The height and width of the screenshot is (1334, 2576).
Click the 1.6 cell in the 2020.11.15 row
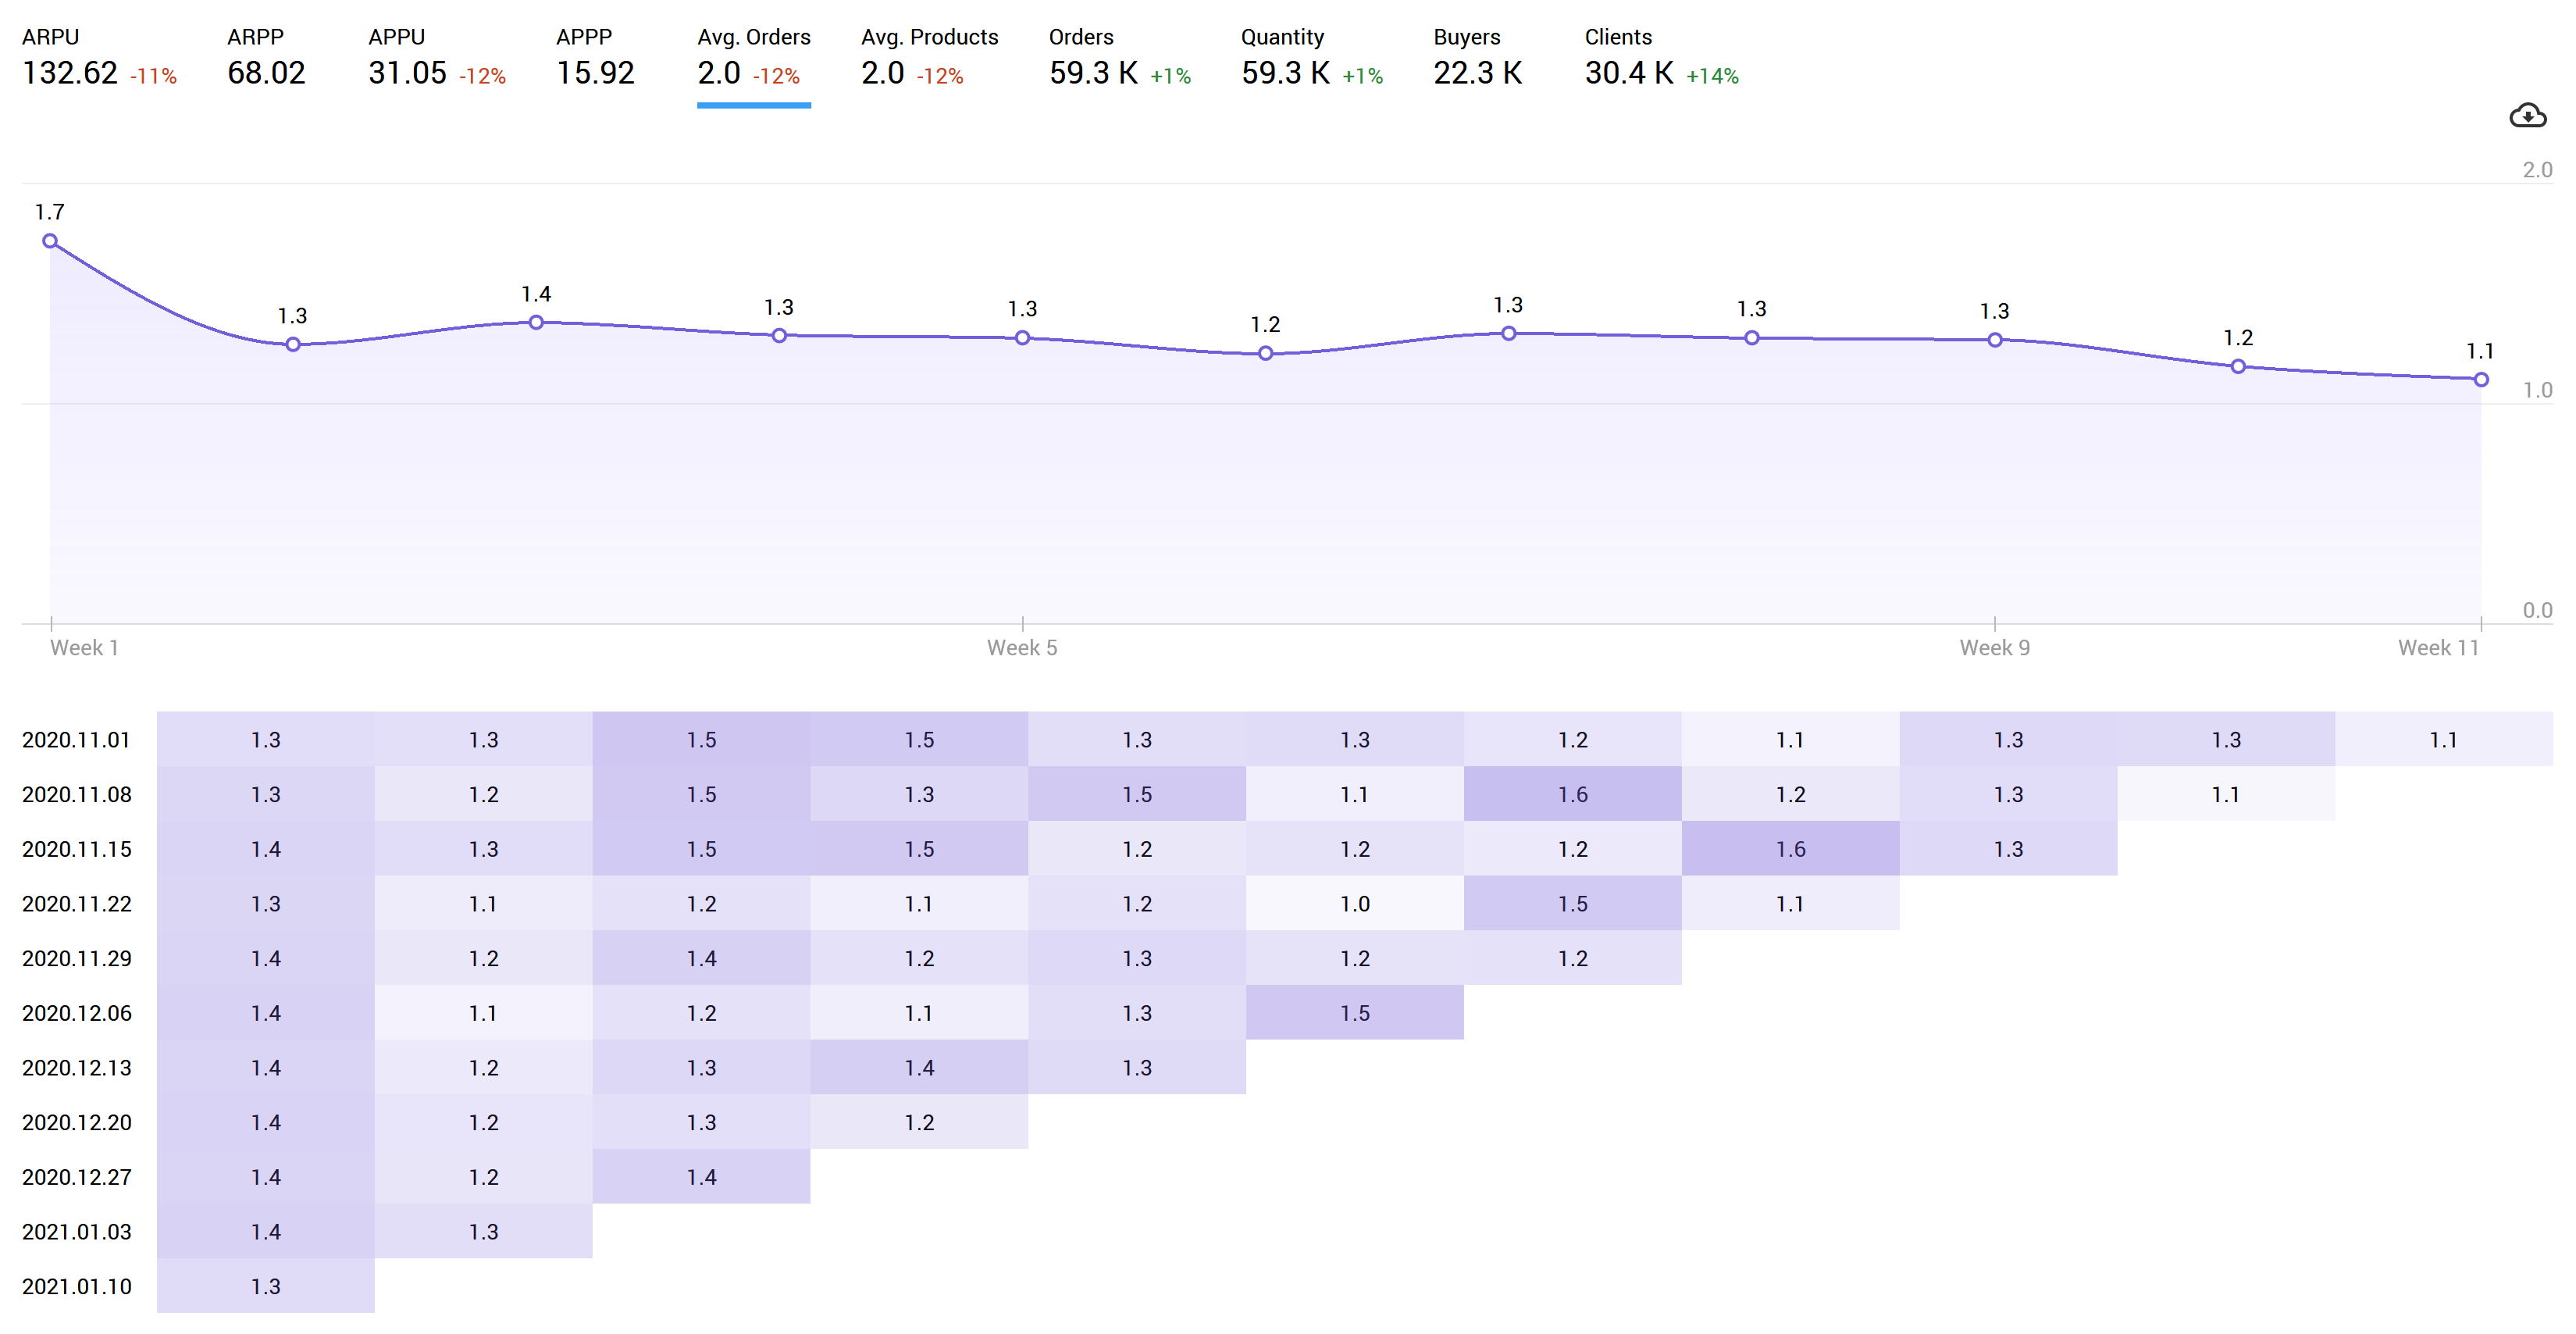[x=1791, y=849]
